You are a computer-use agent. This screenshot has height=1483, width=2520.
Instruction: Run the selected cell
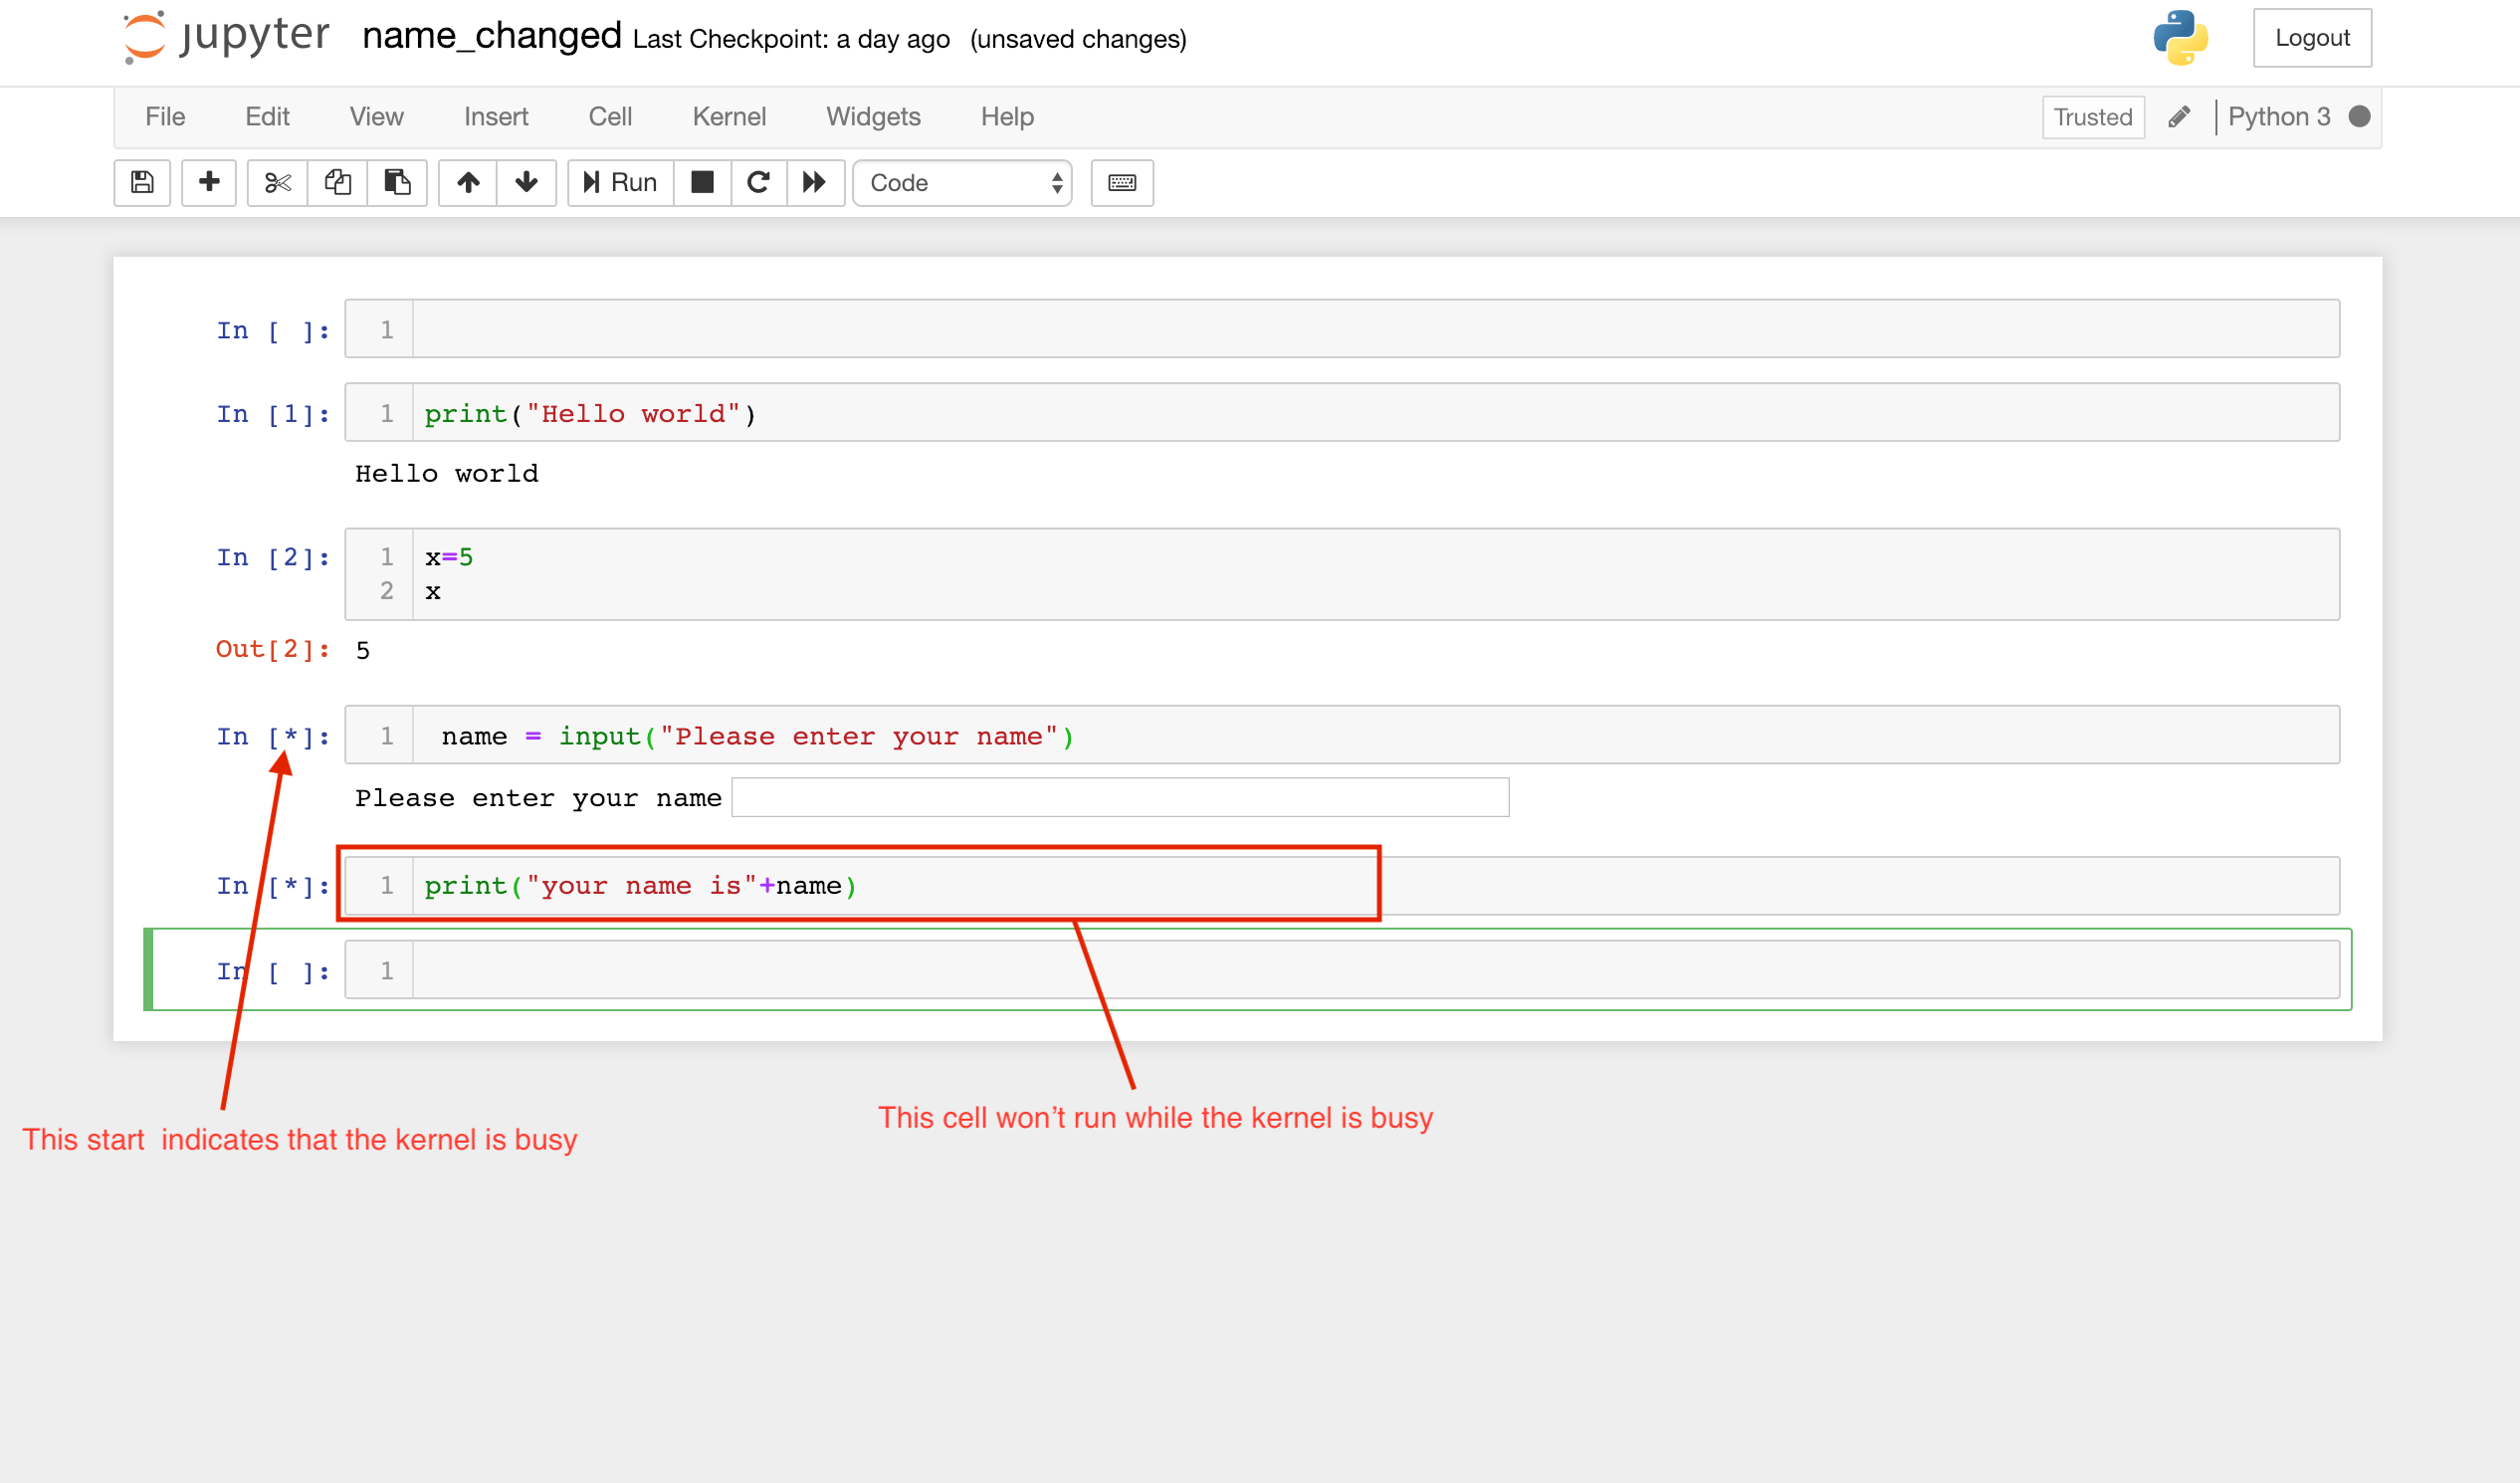(x=618, y=183)
